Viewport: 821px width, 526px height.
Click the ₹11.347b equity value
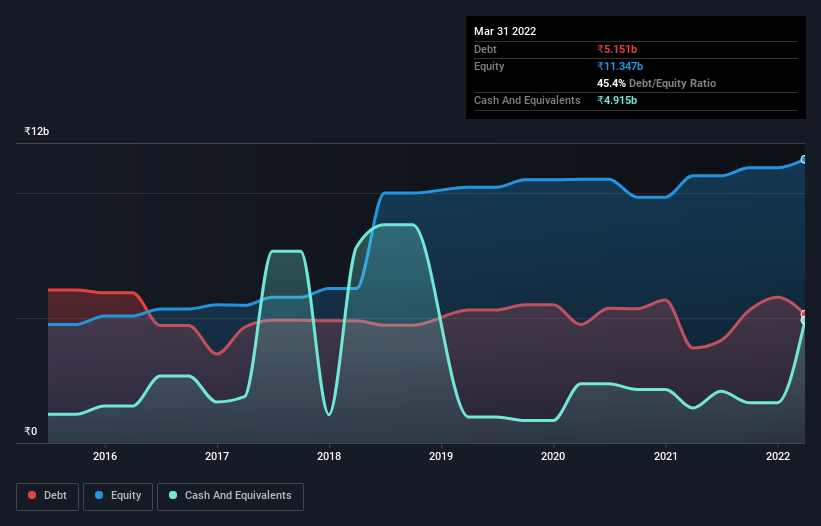620,66
